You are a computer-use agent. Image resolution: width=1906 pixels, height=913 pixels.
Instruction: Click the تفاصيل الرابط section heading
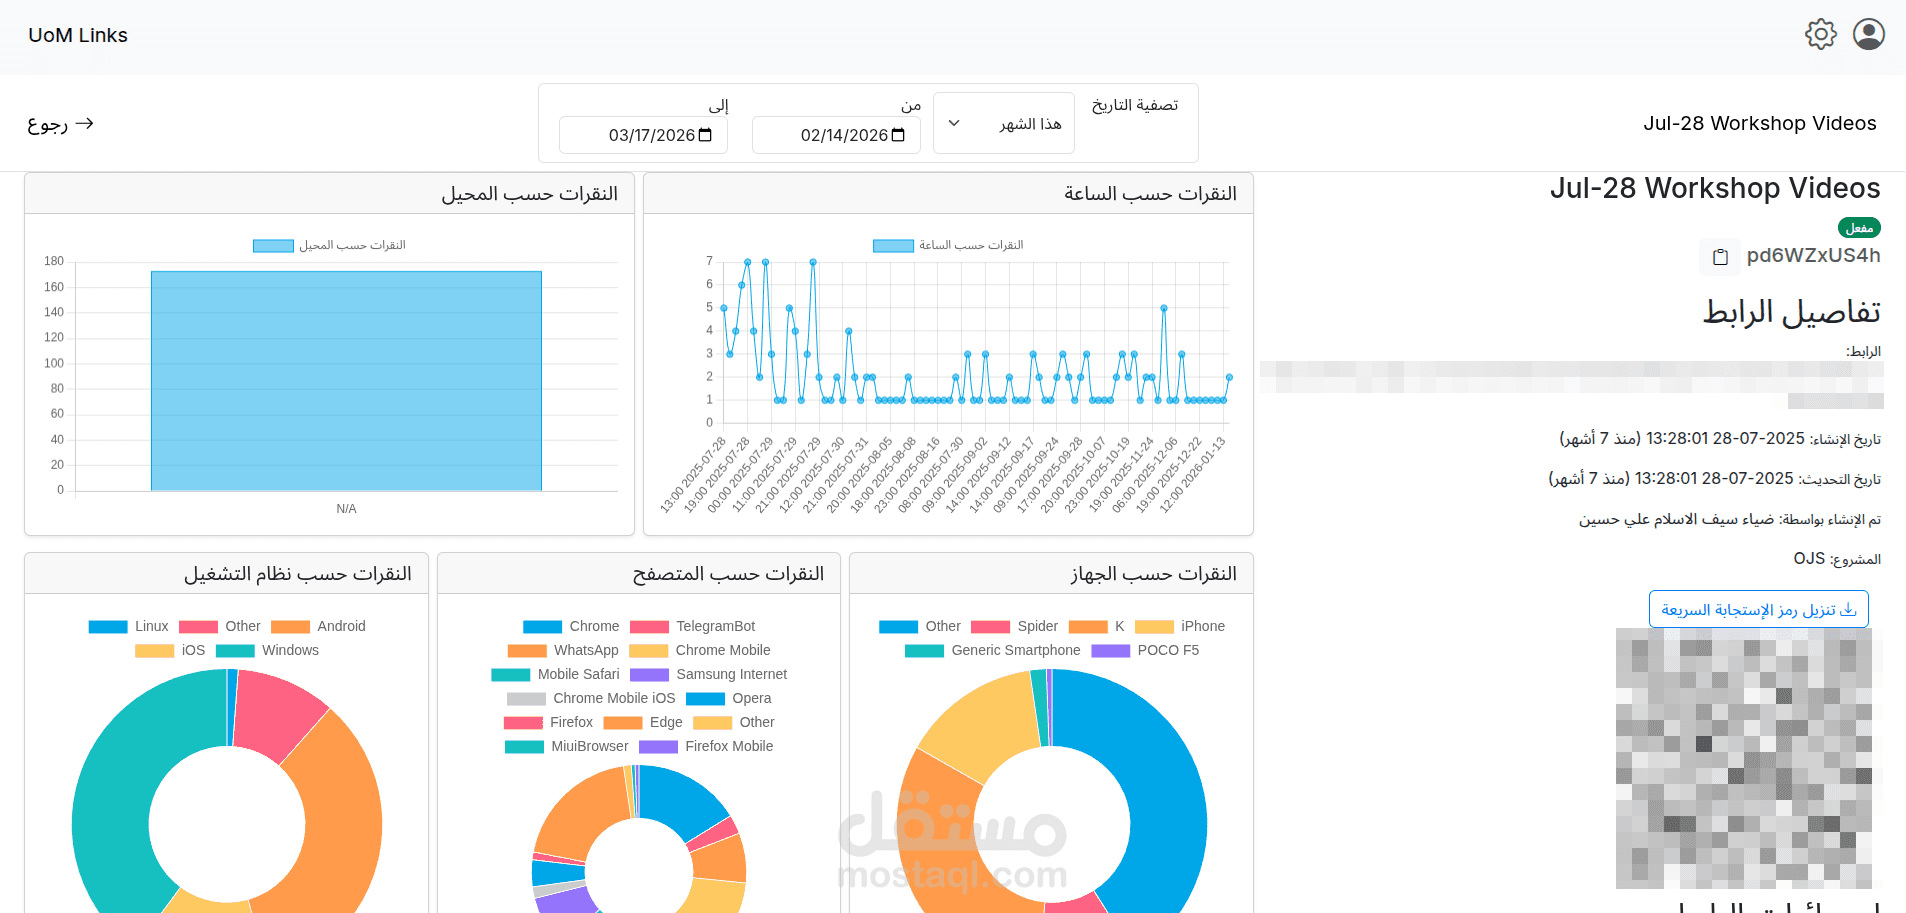(x=1791, y=312)
